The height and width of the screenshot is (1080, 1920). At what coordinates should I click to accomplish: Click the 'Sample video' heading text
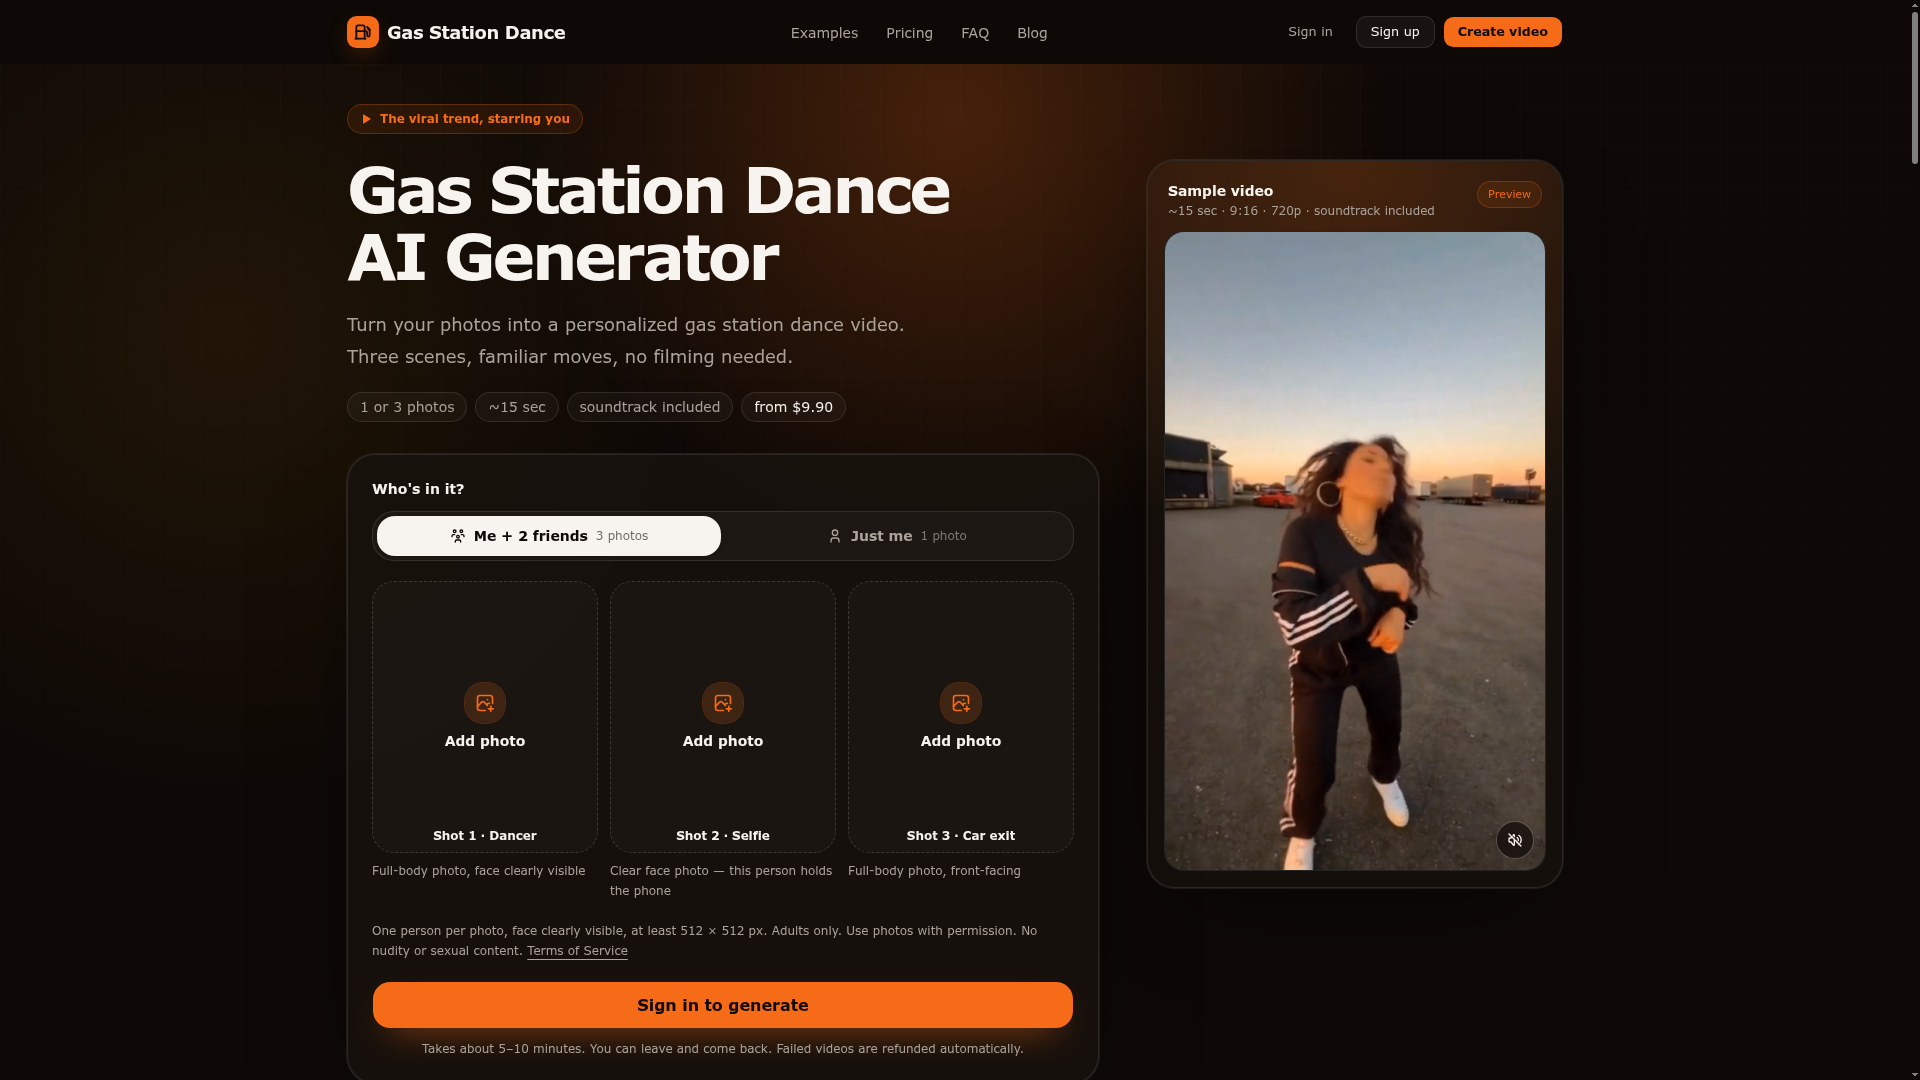1220,191
